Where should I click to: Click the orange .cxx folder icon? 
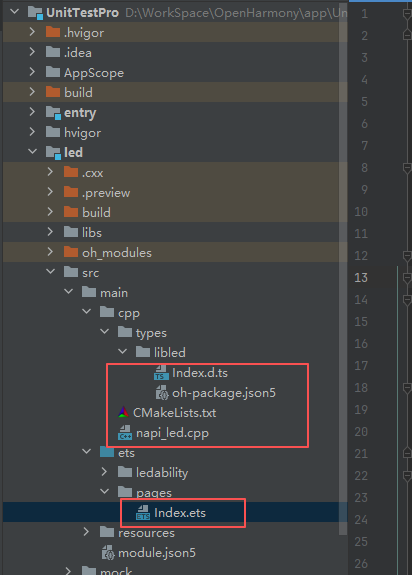pos(71,172)
